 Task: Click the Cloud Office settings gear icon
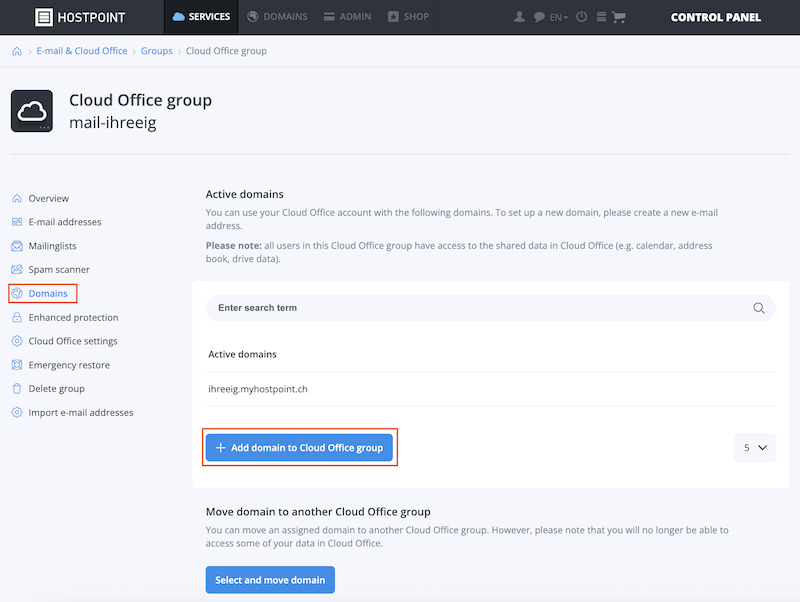17,341
